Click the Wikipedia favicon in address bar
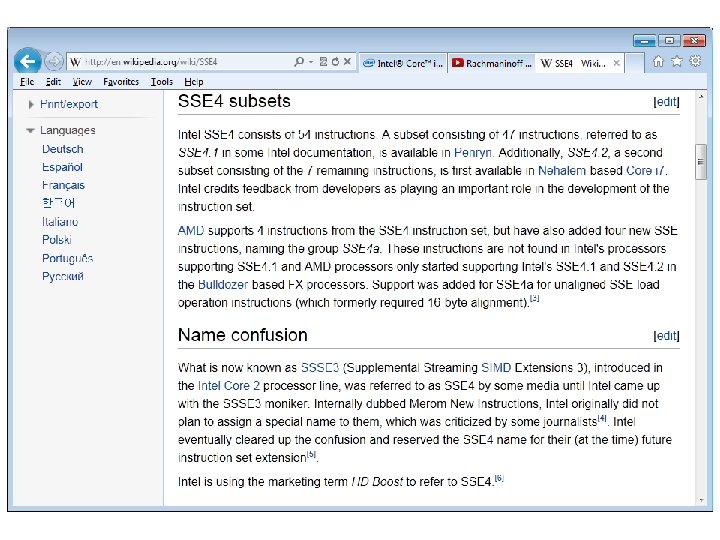Screen dimensions: 720x540 point(75,62)
